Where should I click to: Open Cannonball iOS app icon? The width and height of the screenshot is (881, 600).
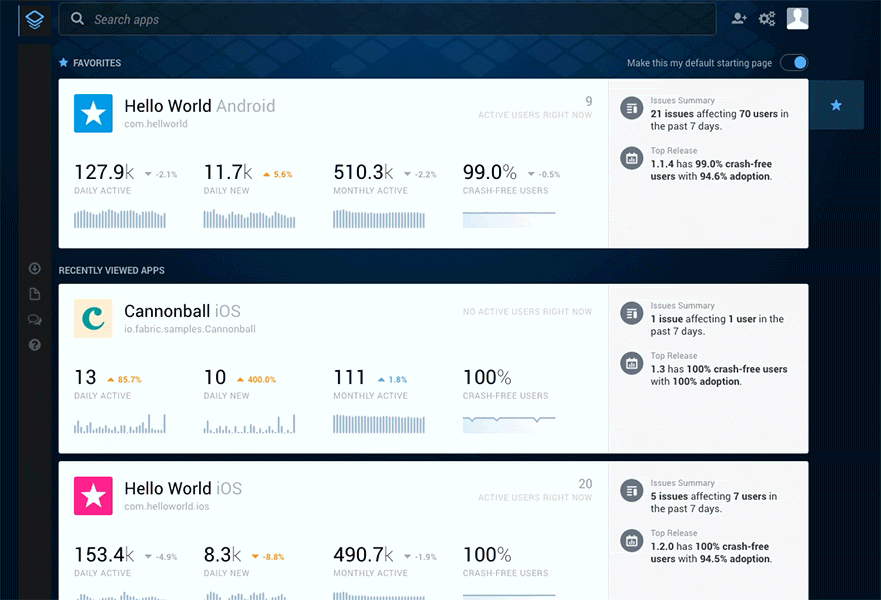tap(93, 319)
